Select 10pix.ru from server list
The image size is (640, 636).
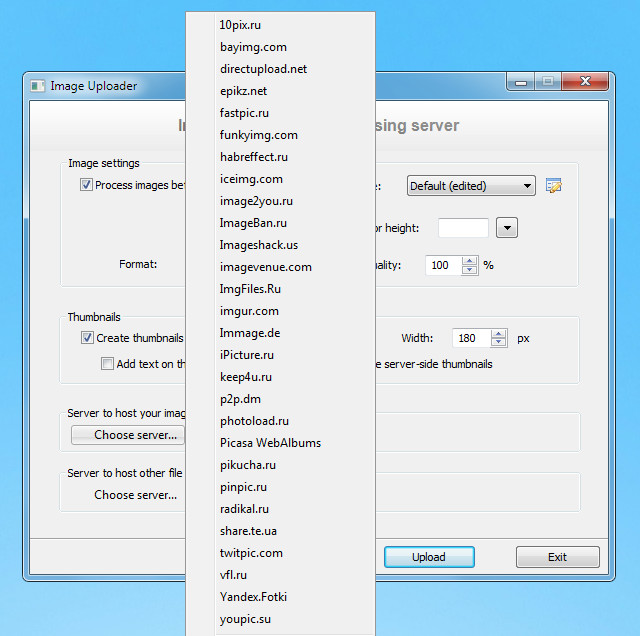pyautogui.click(x=280, y=25)
